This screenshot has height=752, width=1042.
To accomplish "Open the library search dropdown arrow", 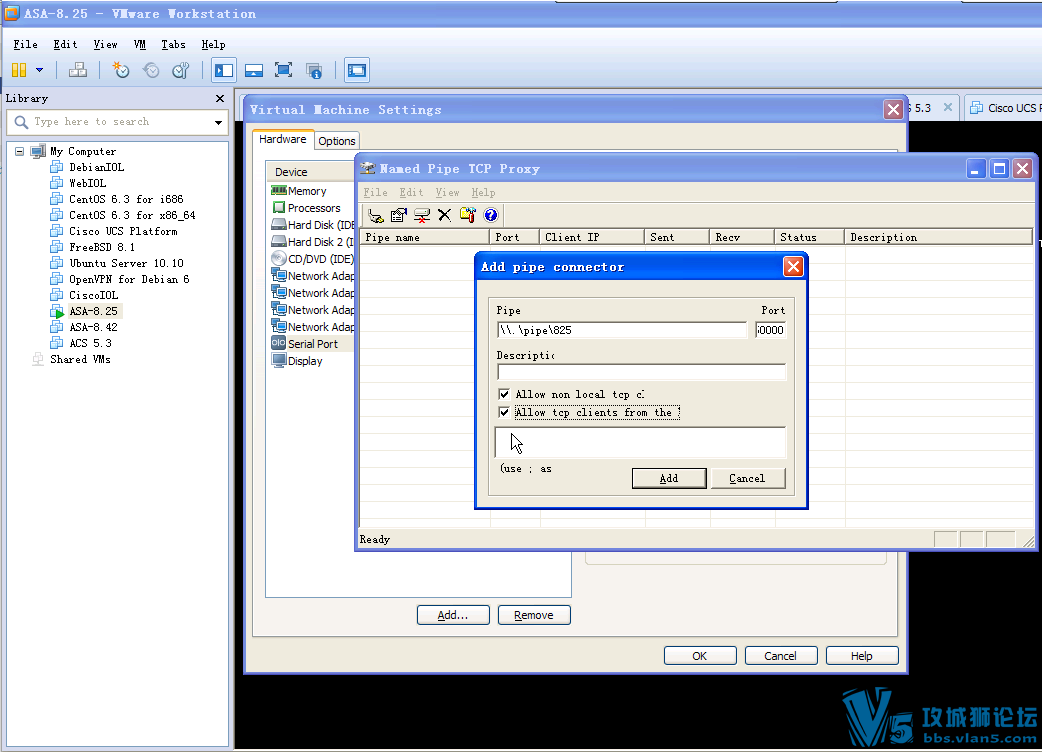I will (218, 122).
